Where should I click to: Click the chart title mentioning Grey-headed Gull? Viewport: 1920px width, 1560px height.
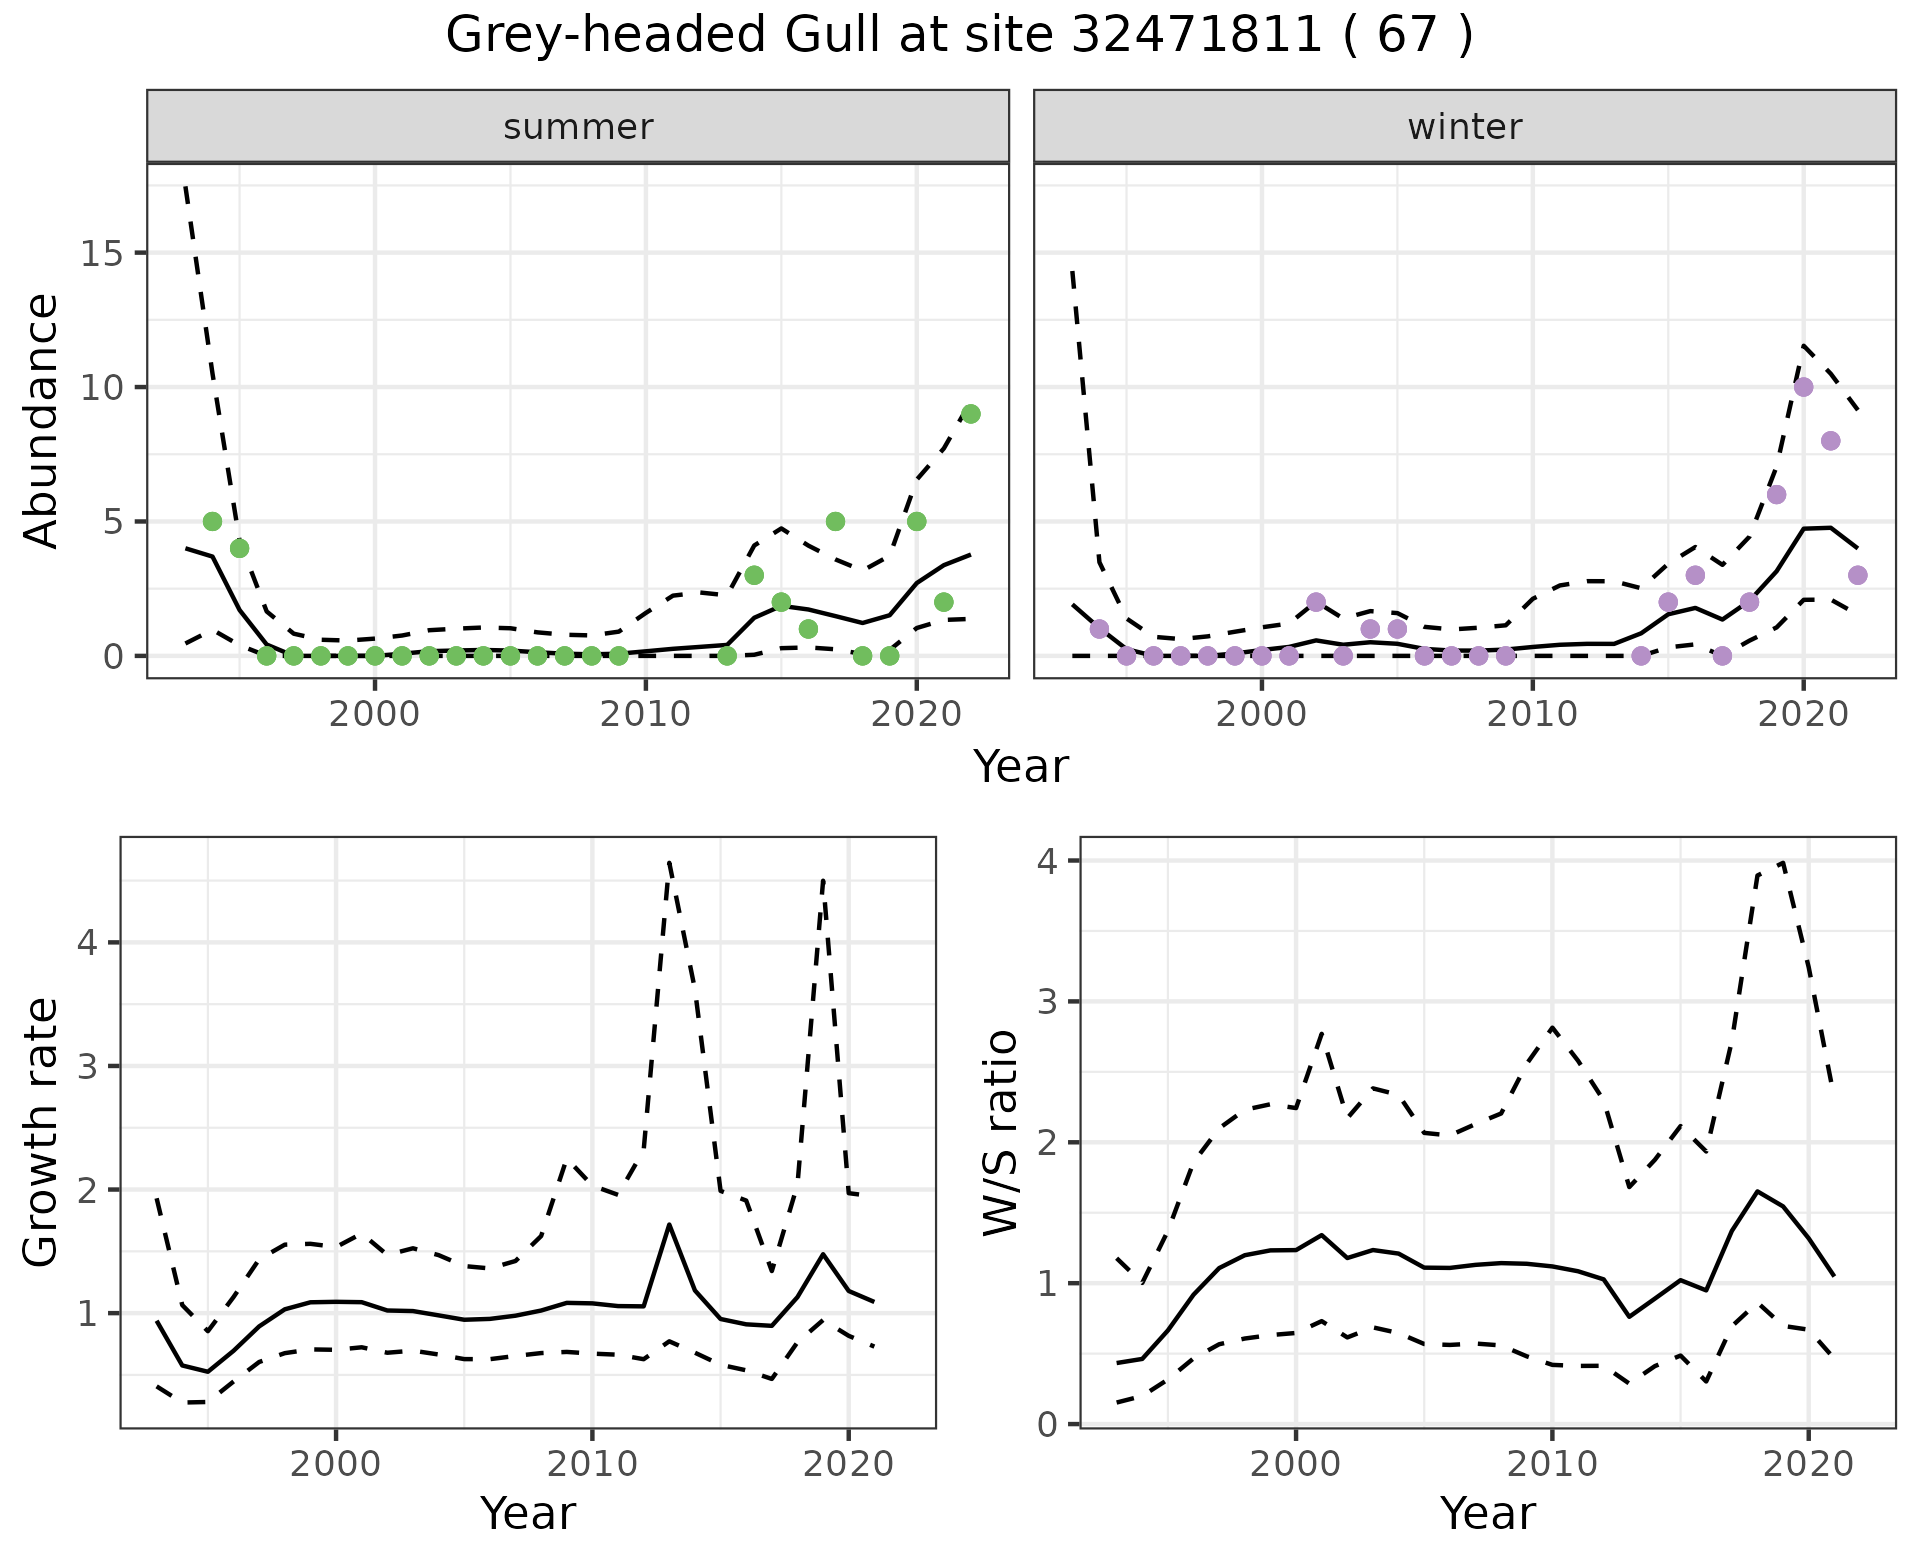pyautogui.click(x=959, y=36)
